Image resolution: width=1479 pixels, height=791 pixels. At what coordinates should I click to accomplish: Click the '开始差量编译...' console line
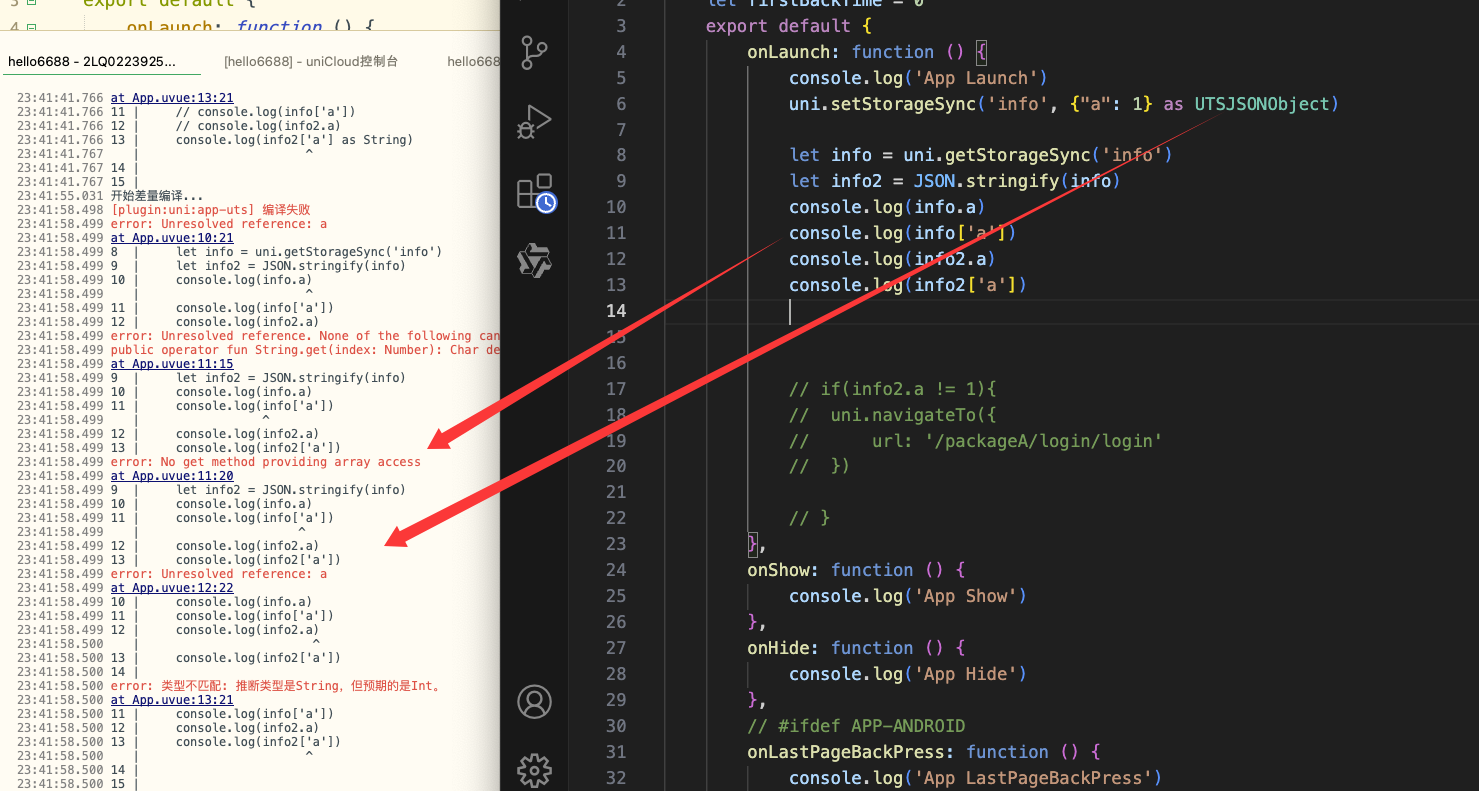(157, 196)
